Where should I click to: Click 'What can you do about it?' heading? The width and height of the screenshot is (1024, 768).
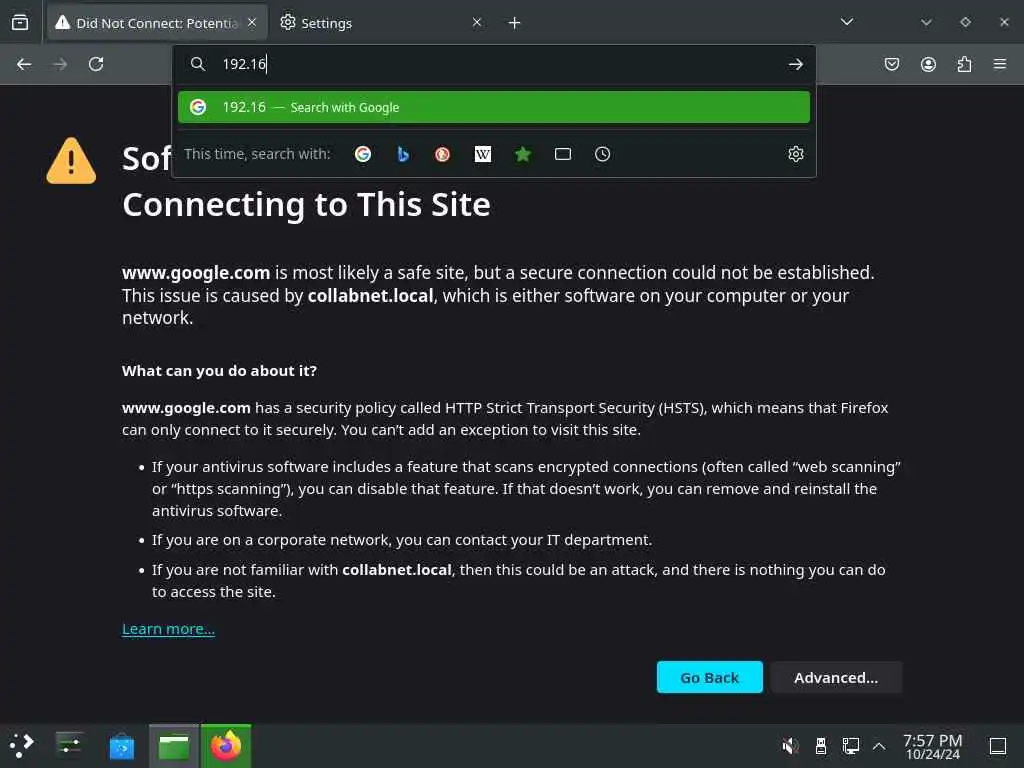click(219, 371)
